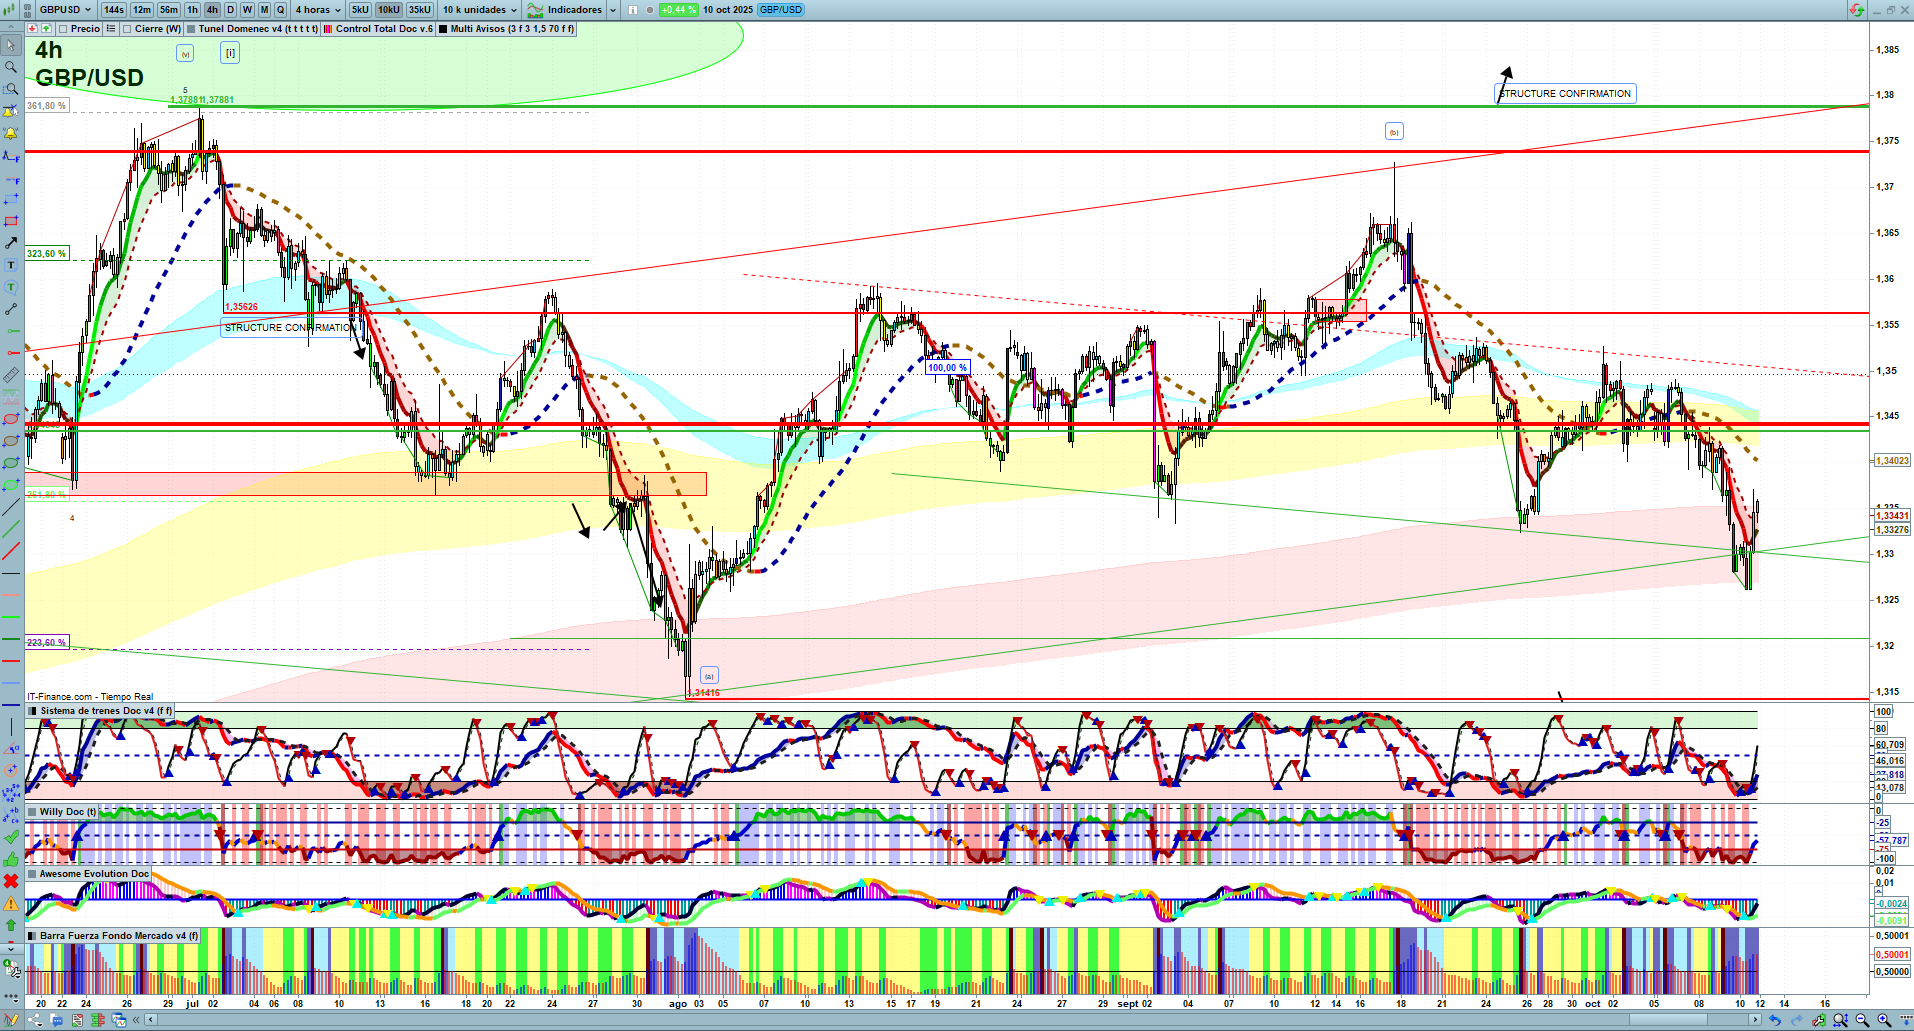Toggle the 10kU units button

coord(389,10)
